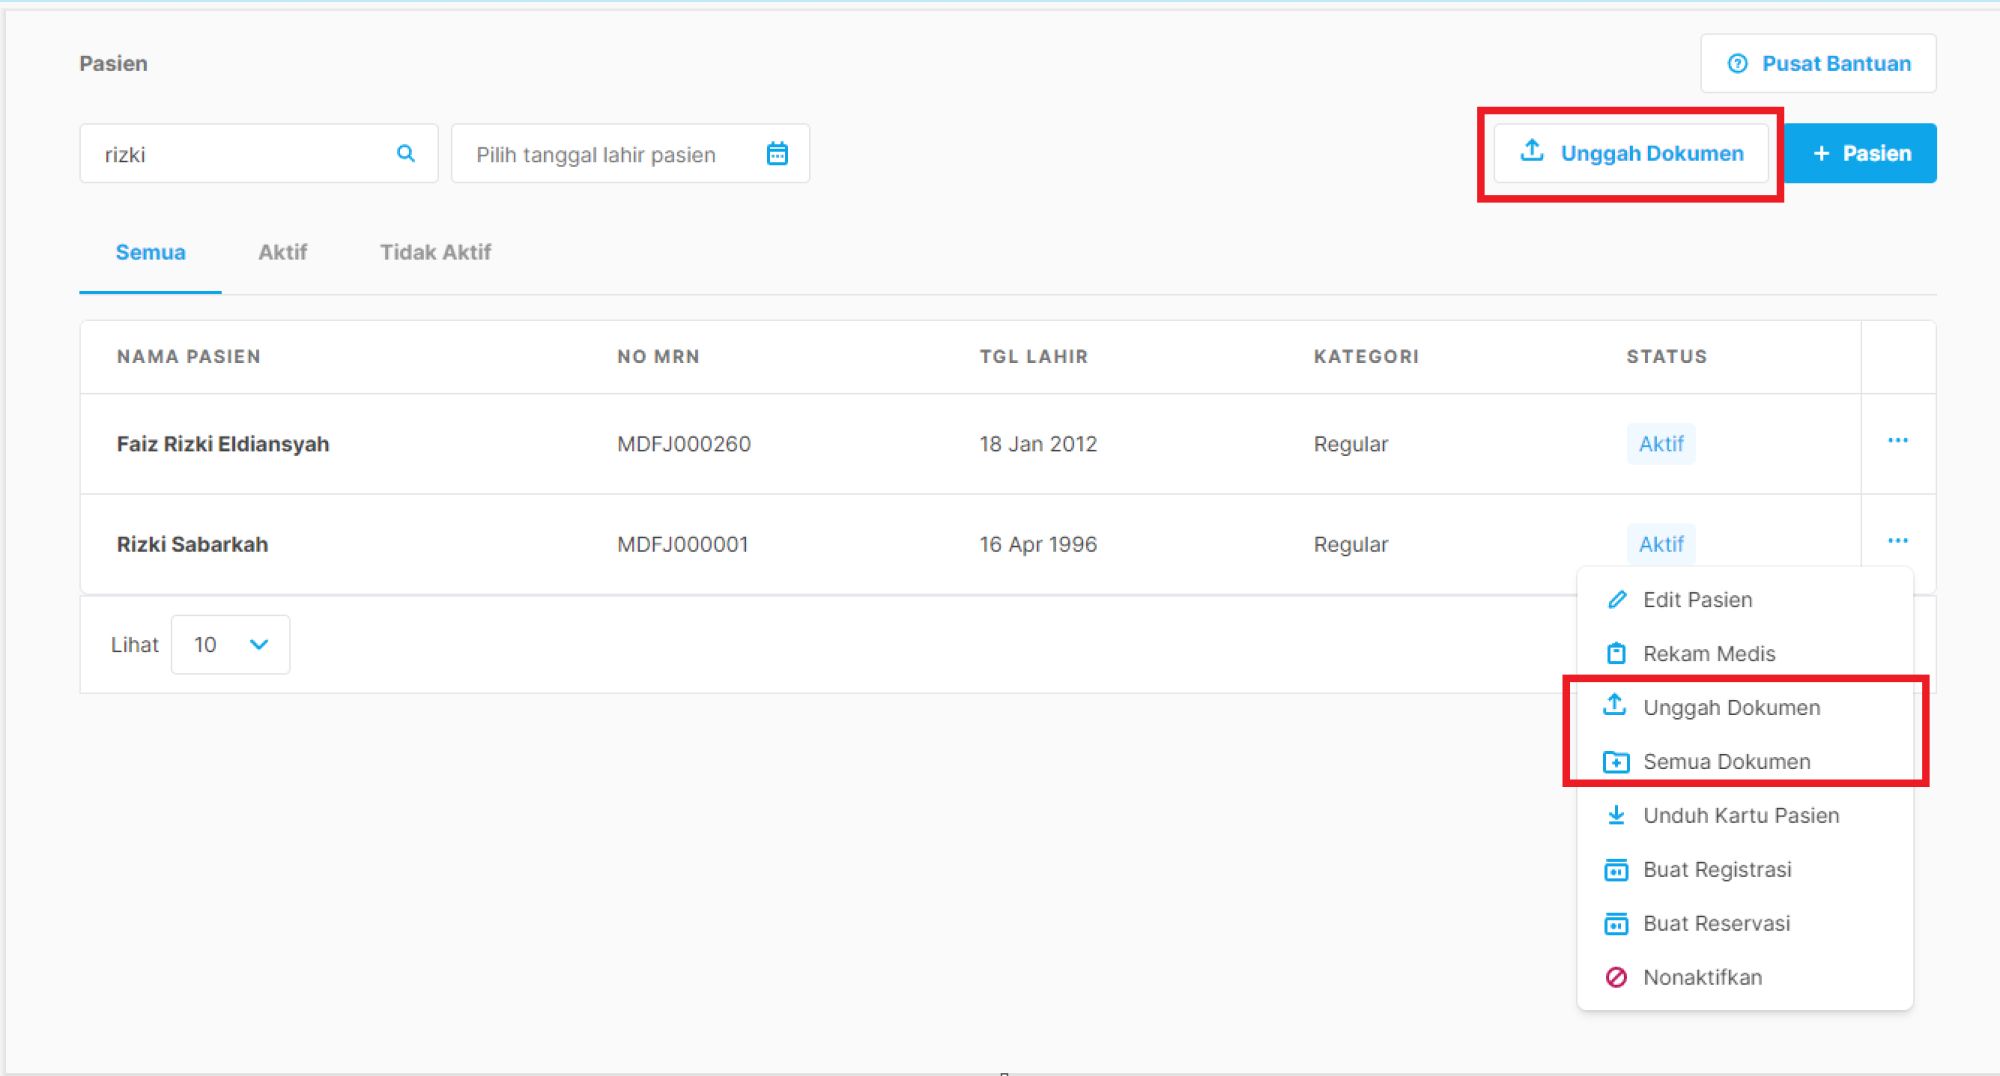
Task: Click Regular category in Rizki Sabarkah's row
Action: point(1350,545)
